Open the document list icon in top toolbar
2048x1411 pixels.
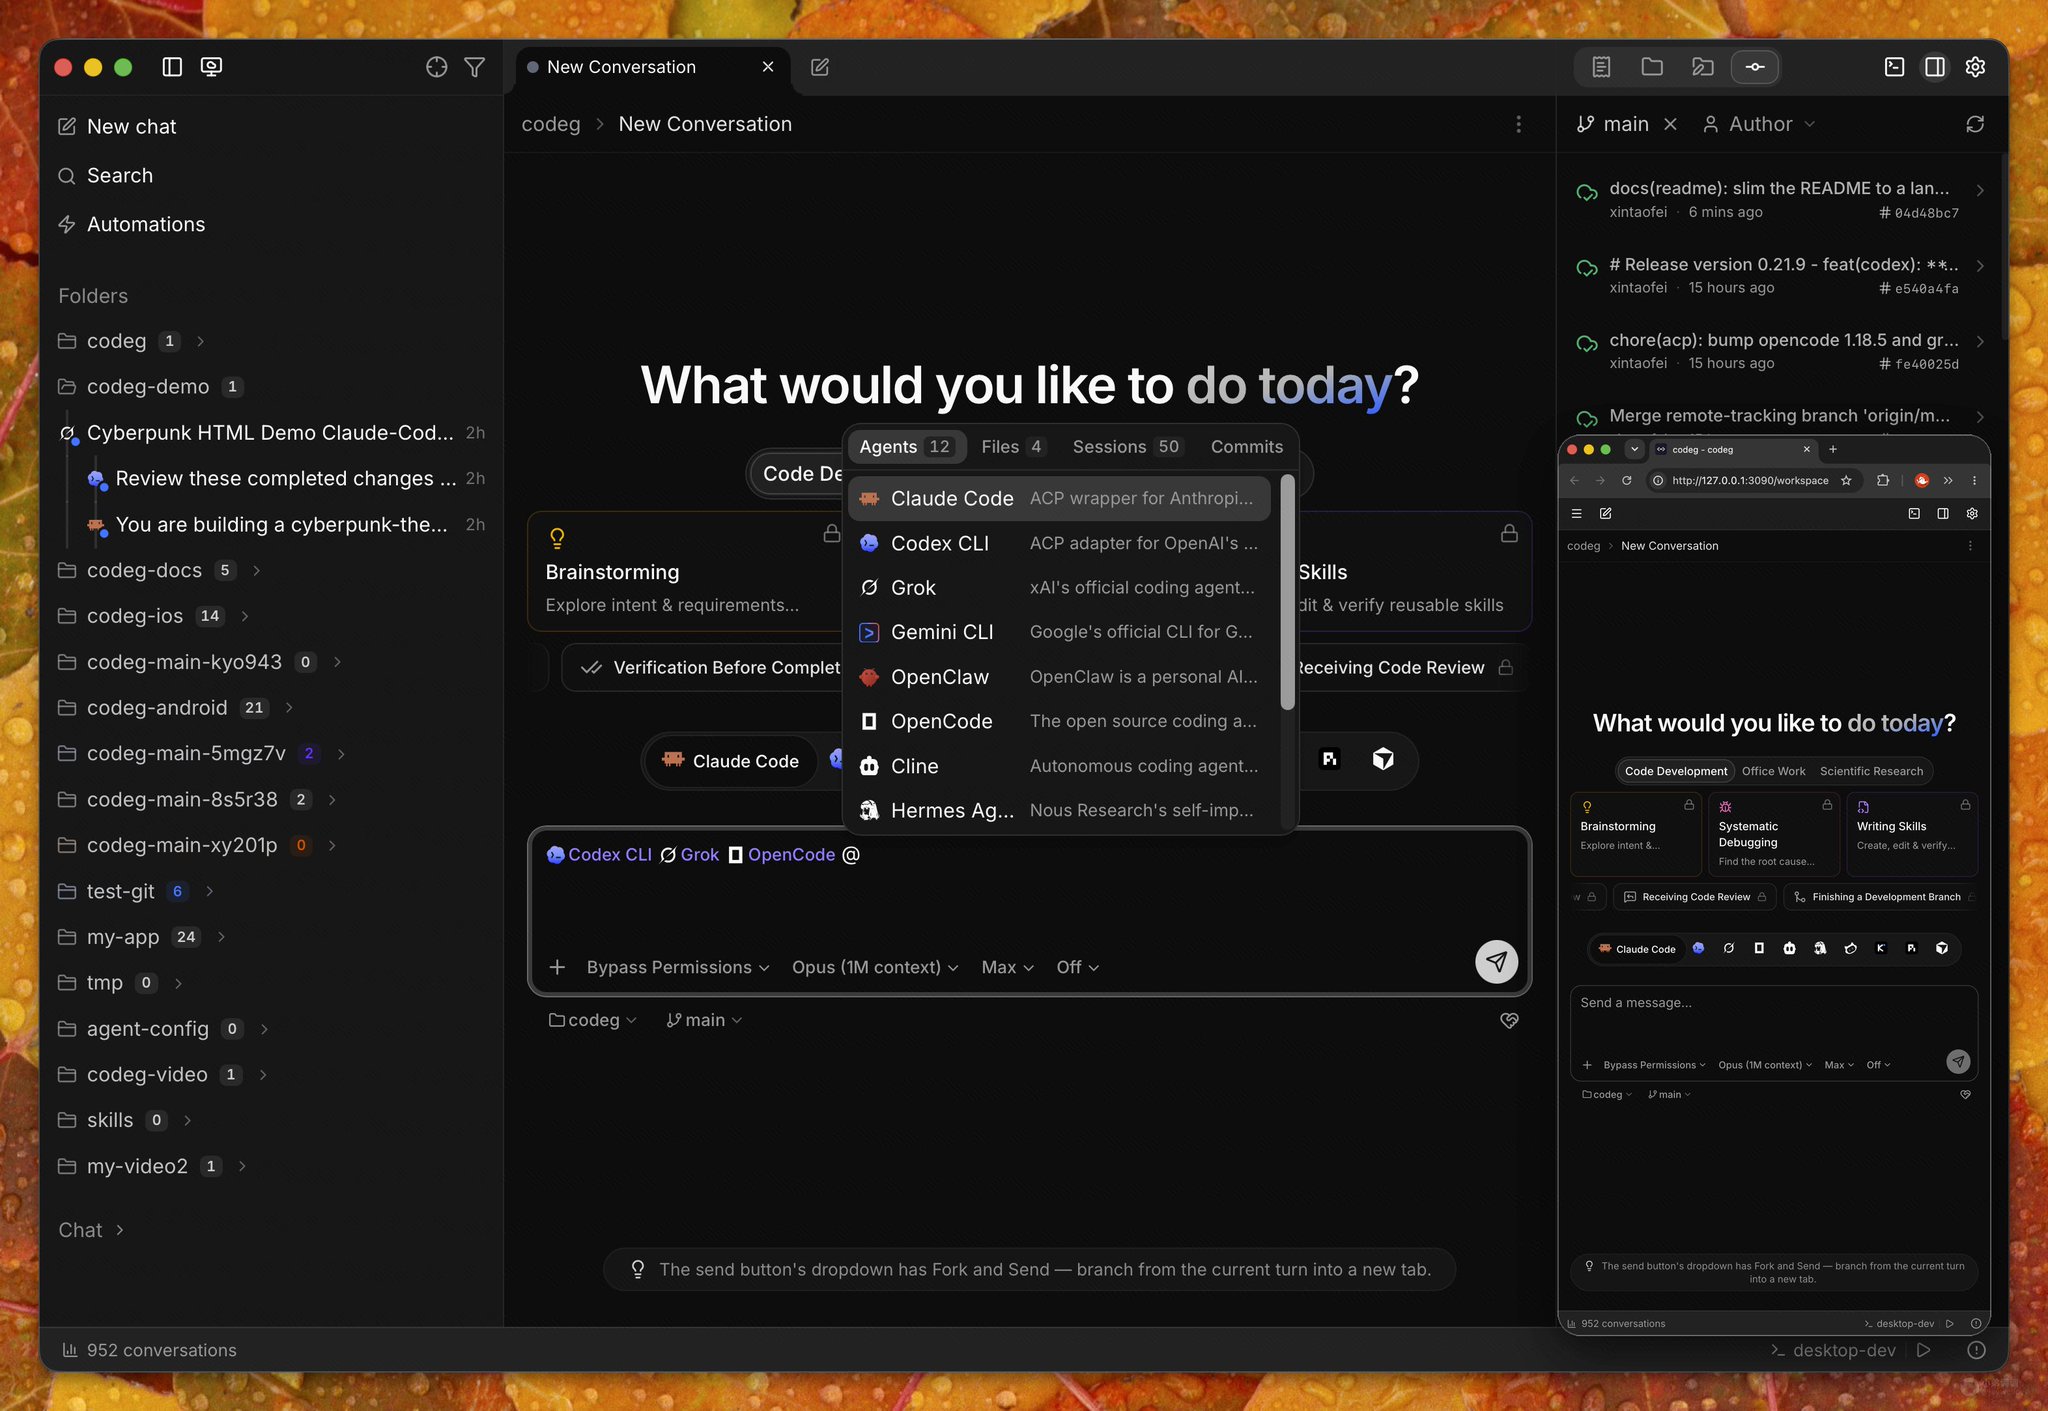(1601, 67)
